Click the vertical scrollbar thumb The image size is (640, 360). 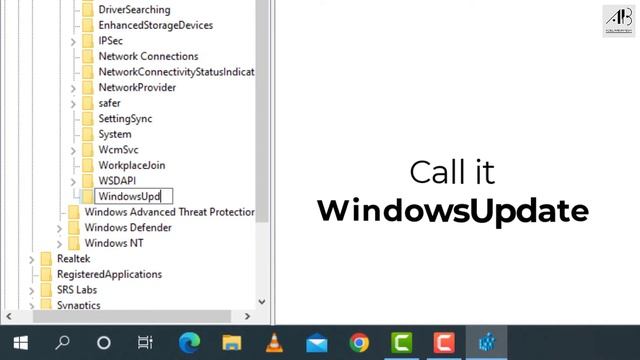click(x=262, y=111)
